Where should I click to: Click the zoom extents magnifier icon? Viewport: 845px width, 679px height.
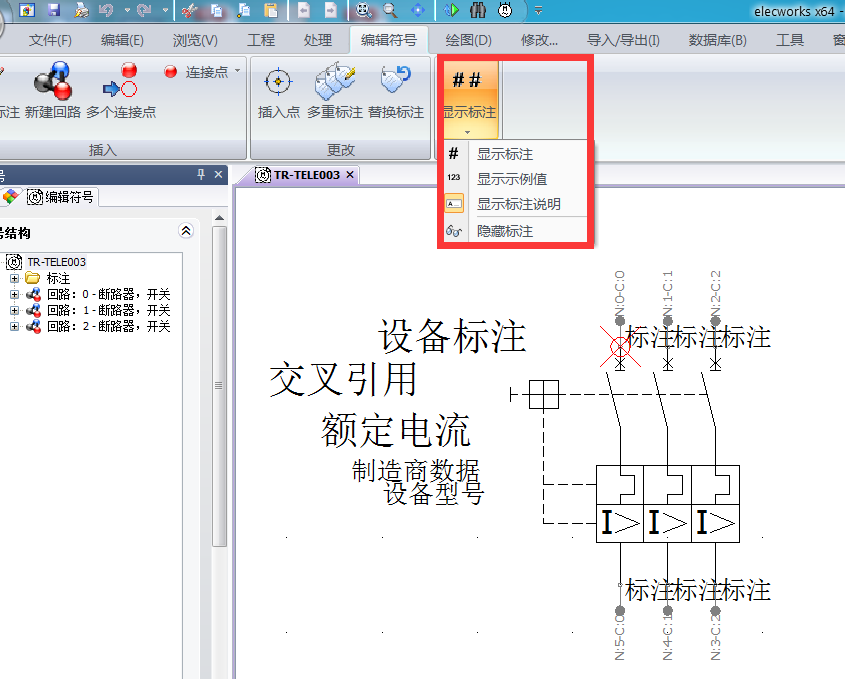[x=363, y=10]
